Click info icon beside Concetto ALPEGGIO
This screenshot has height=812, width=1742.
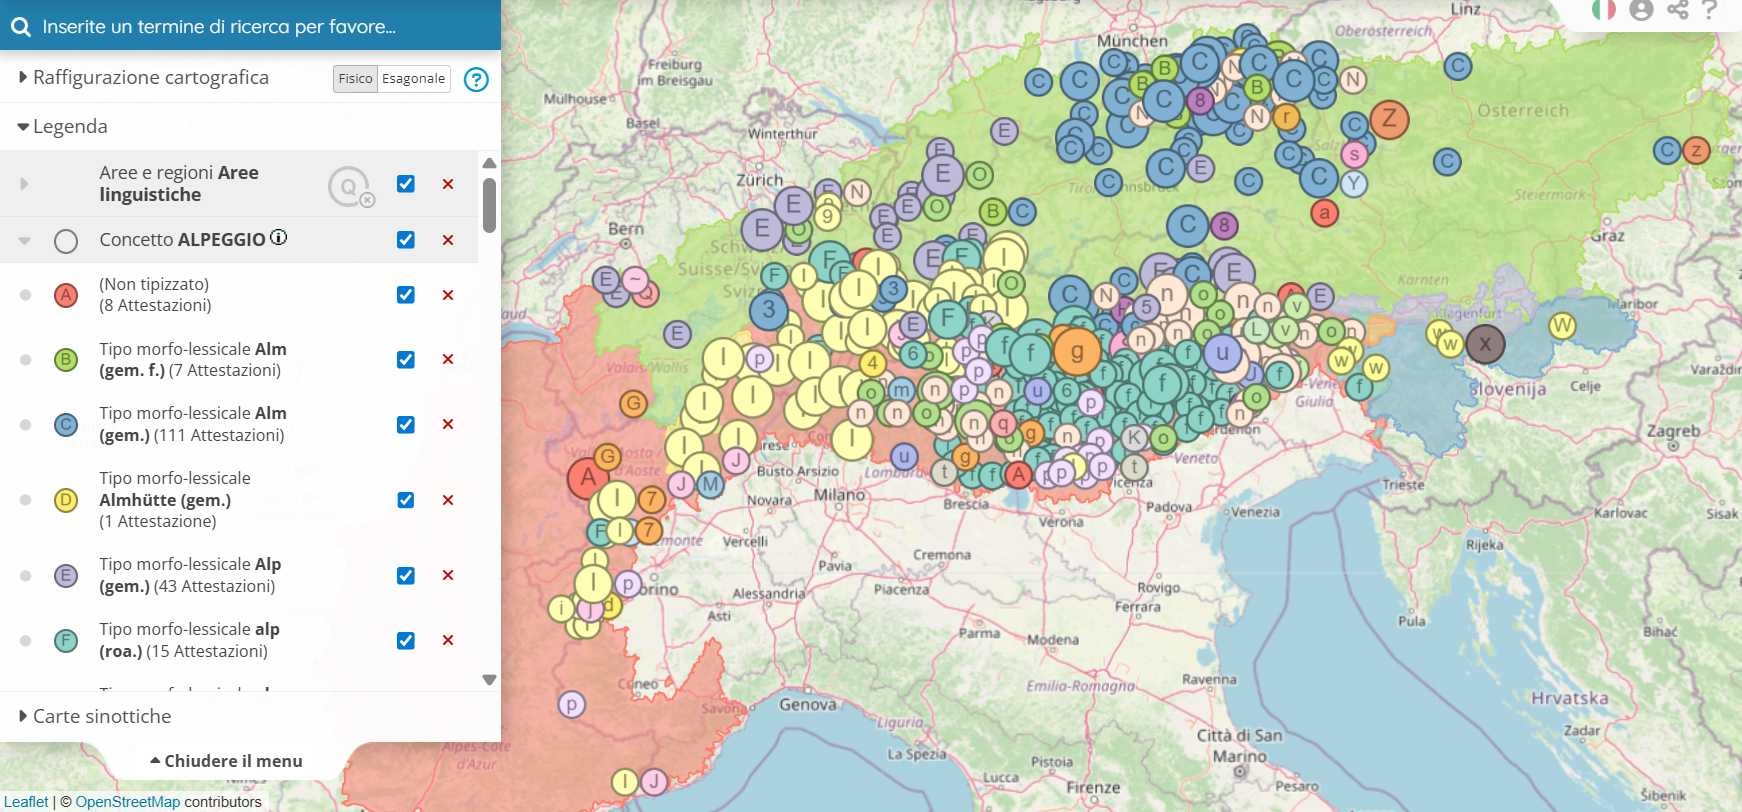click(279, 237)
